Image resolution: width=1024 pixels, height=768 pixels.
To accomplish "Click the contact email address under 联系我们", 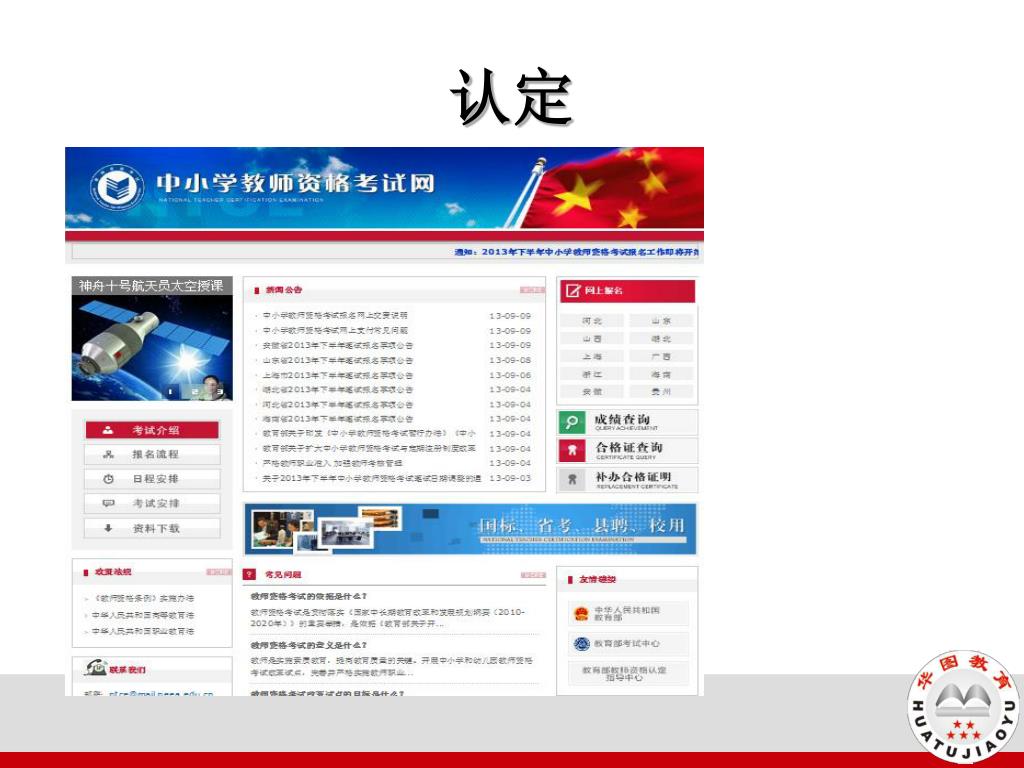I will point(161,693).
